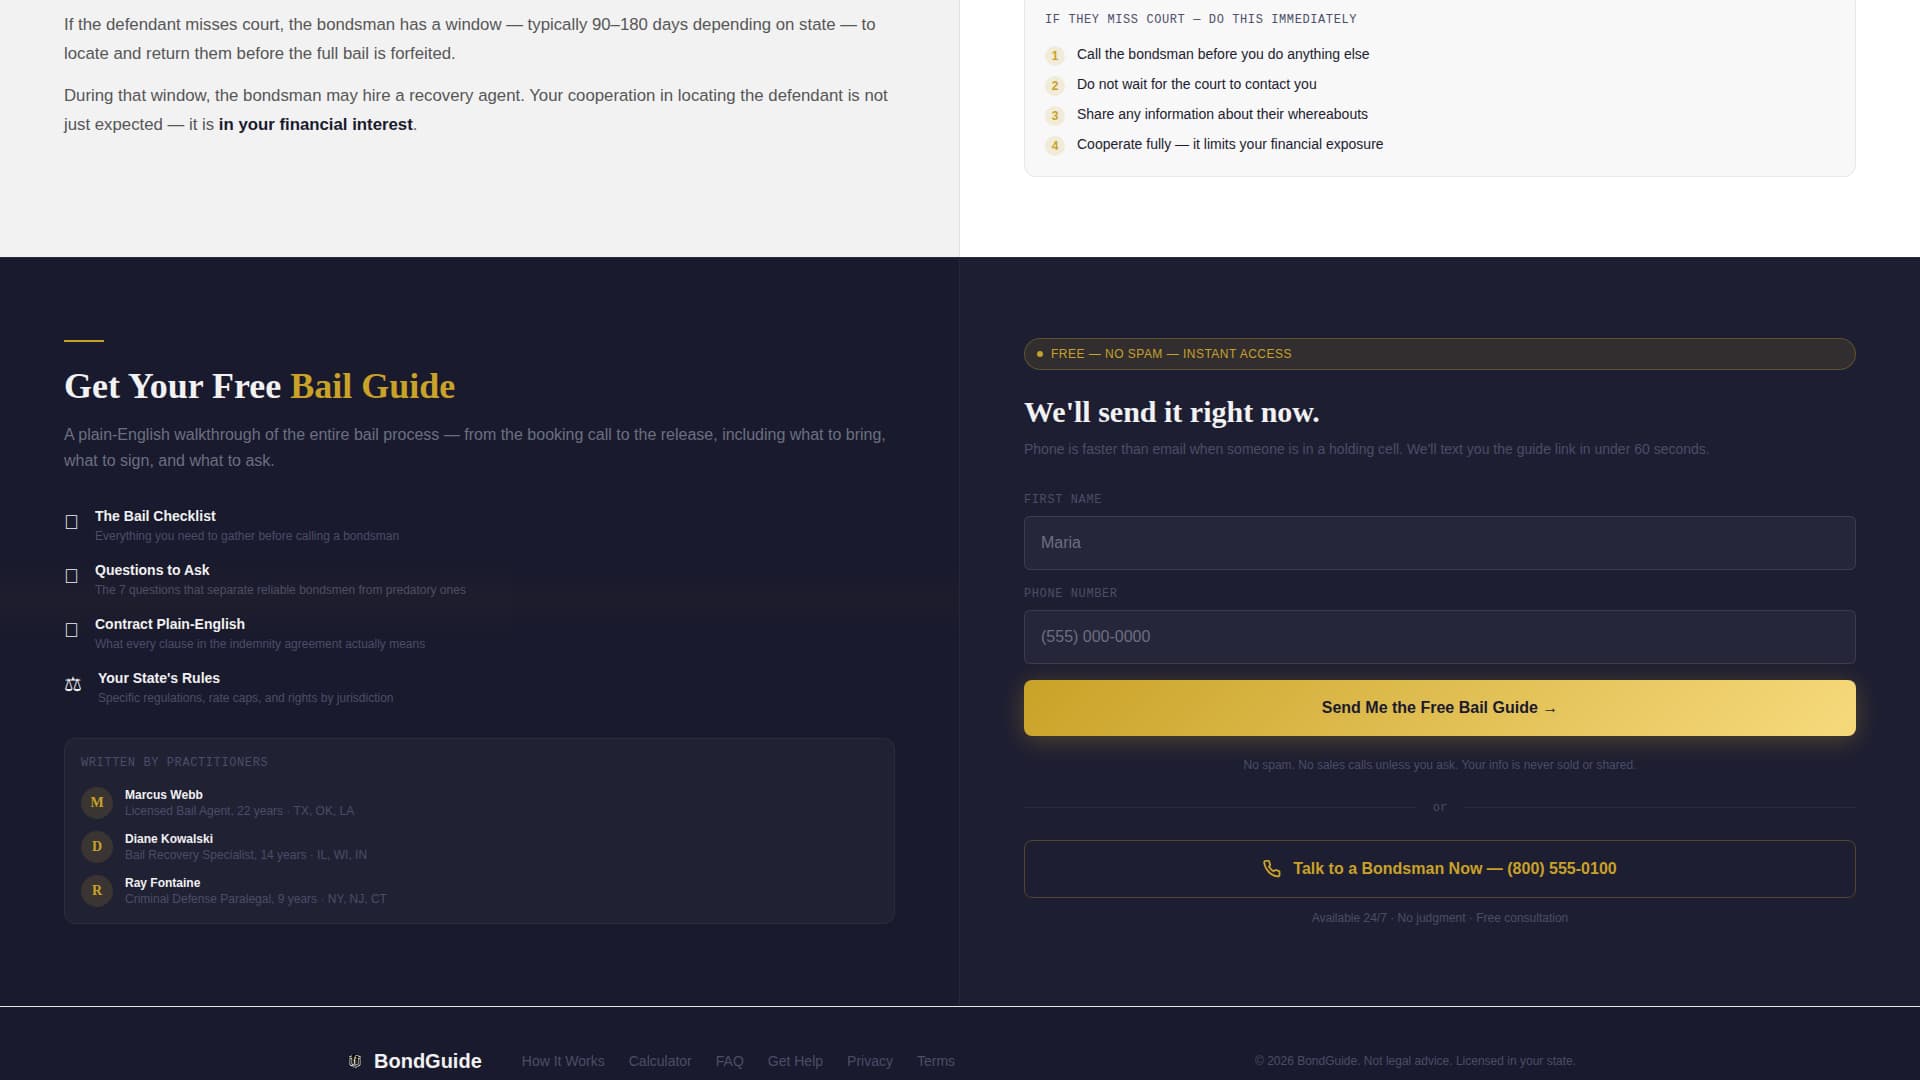Open the FAQ page from the footer
This screenshot has height=1080, width=1920.
click(x=729, y=1061)
